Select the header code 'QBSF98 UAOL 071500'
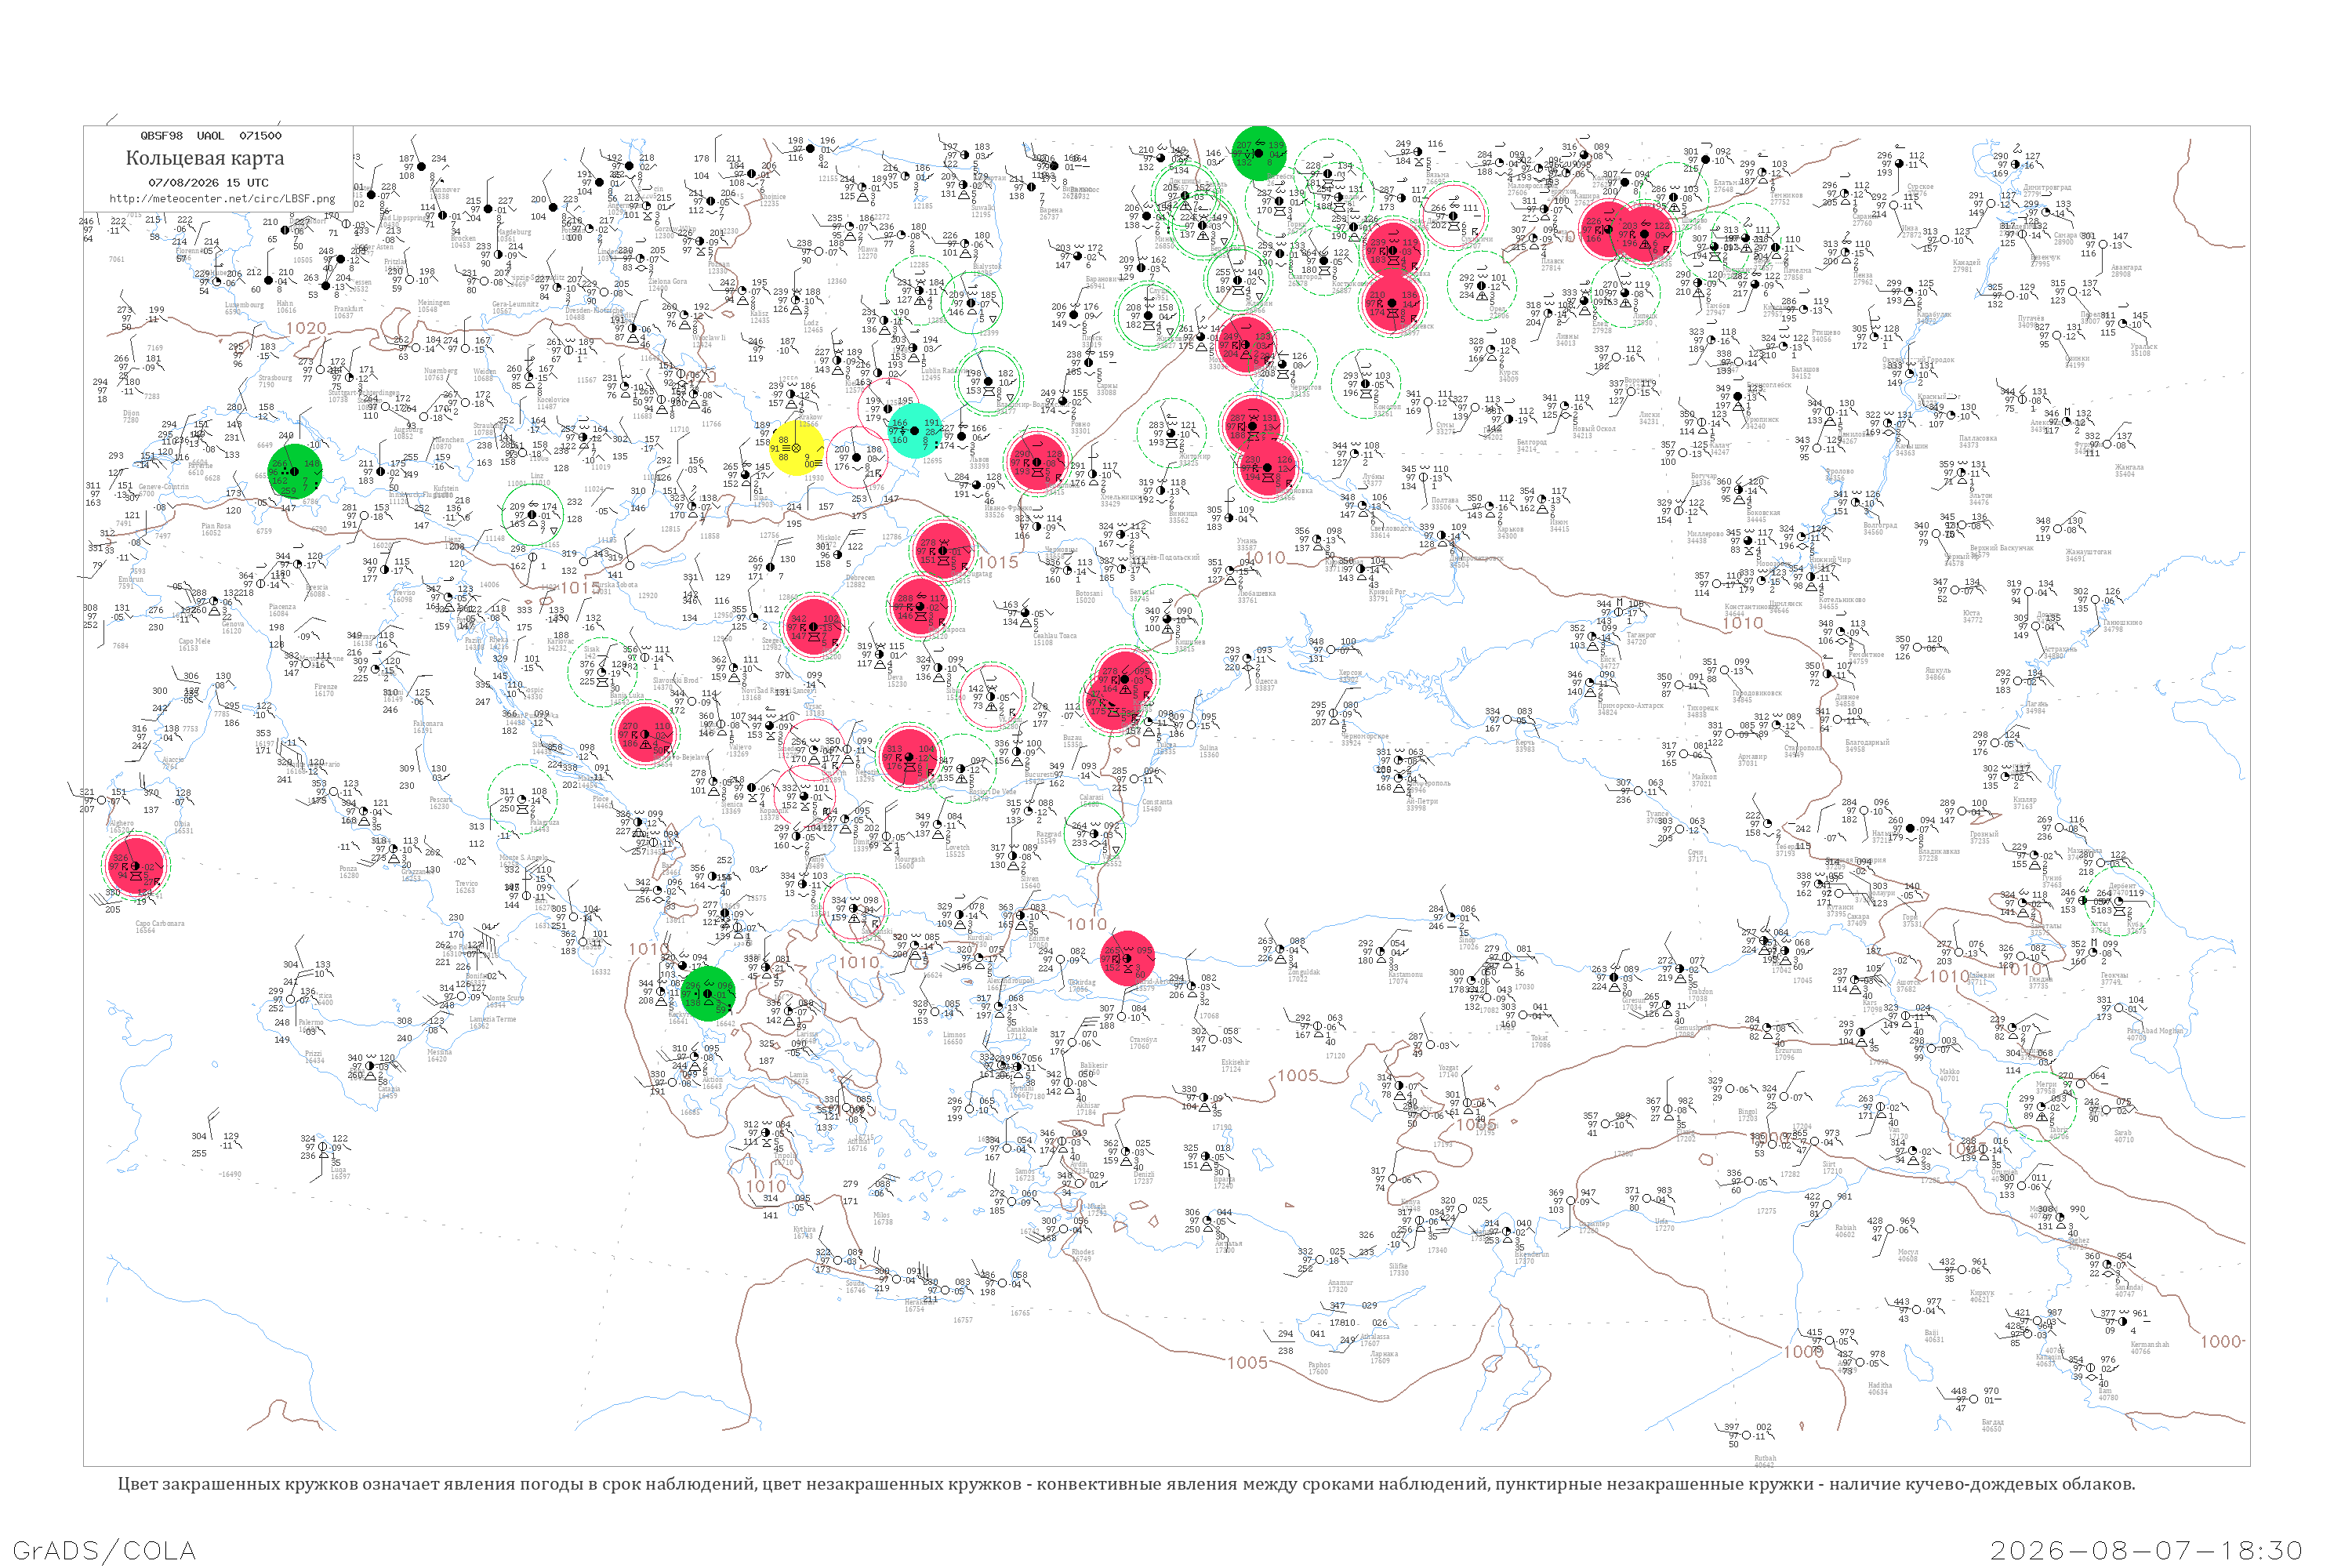The height and width of the screenshot is (1568, 2352). [211, 136]
